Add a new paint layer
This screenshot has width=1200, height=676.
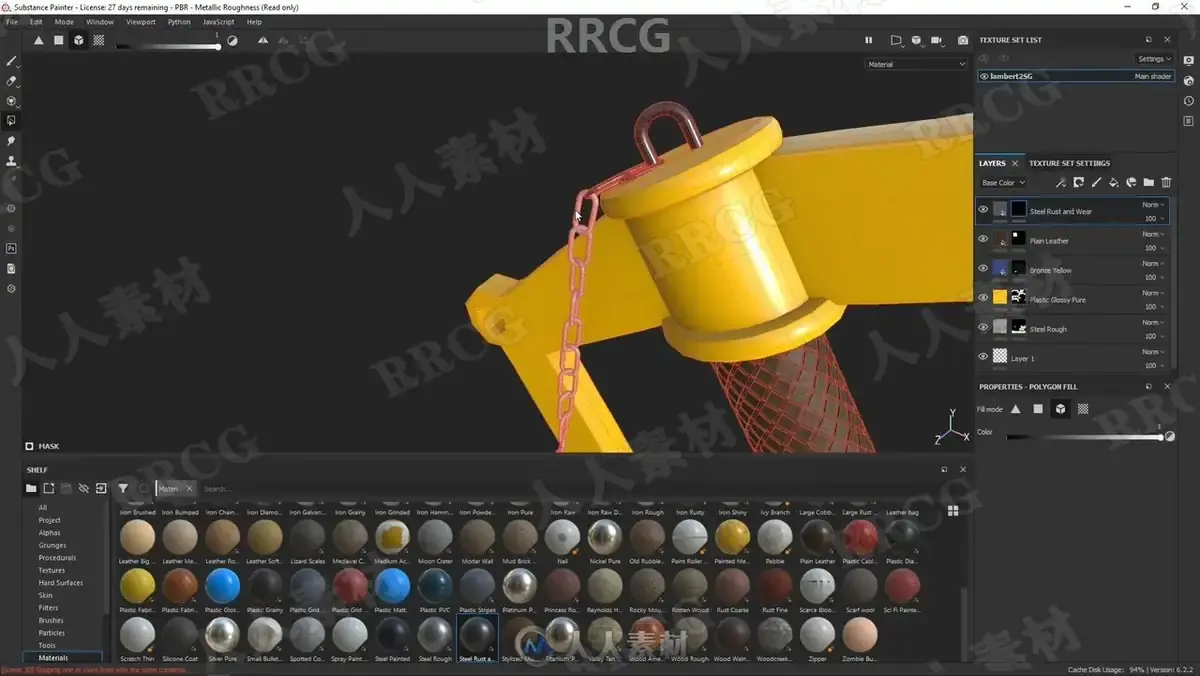[x=1096, y=183]
